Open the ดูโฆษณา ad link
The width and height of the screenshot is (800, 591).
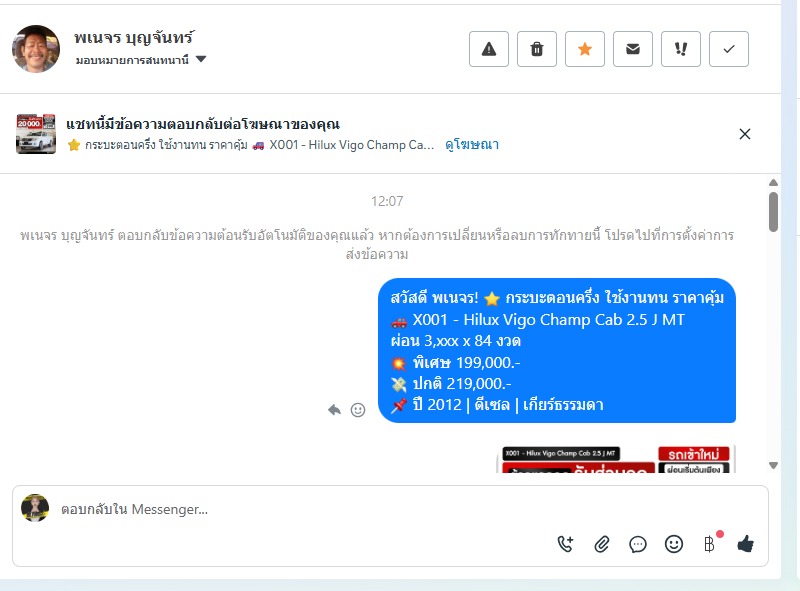(472, 145)
